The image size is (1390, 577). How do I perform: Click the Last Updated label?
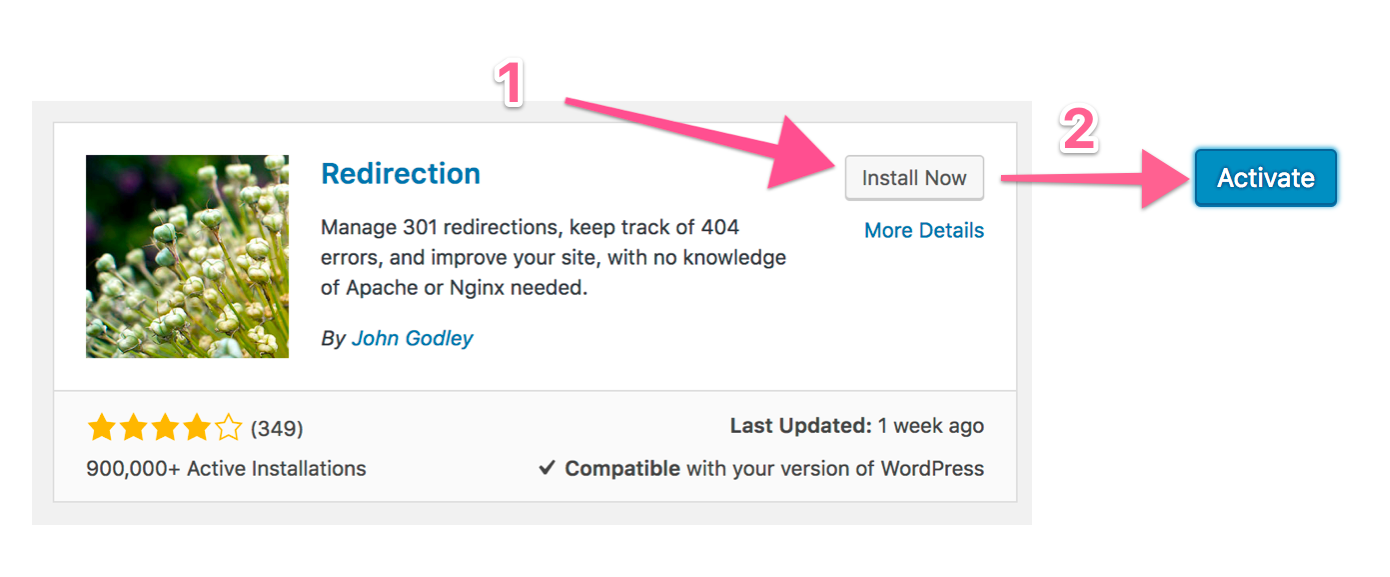point(801,426)
